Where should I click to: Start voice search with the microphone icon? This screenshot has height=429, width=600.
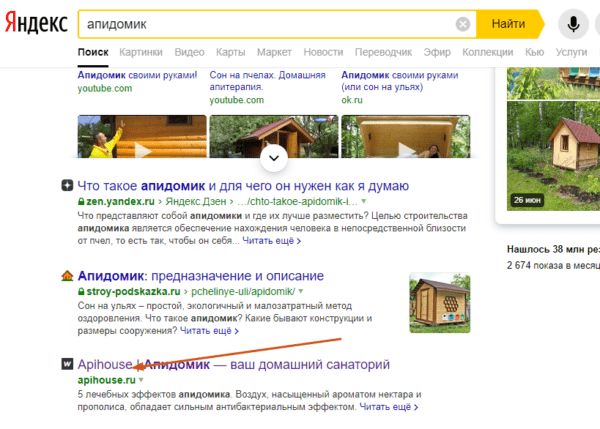point(573,24)
